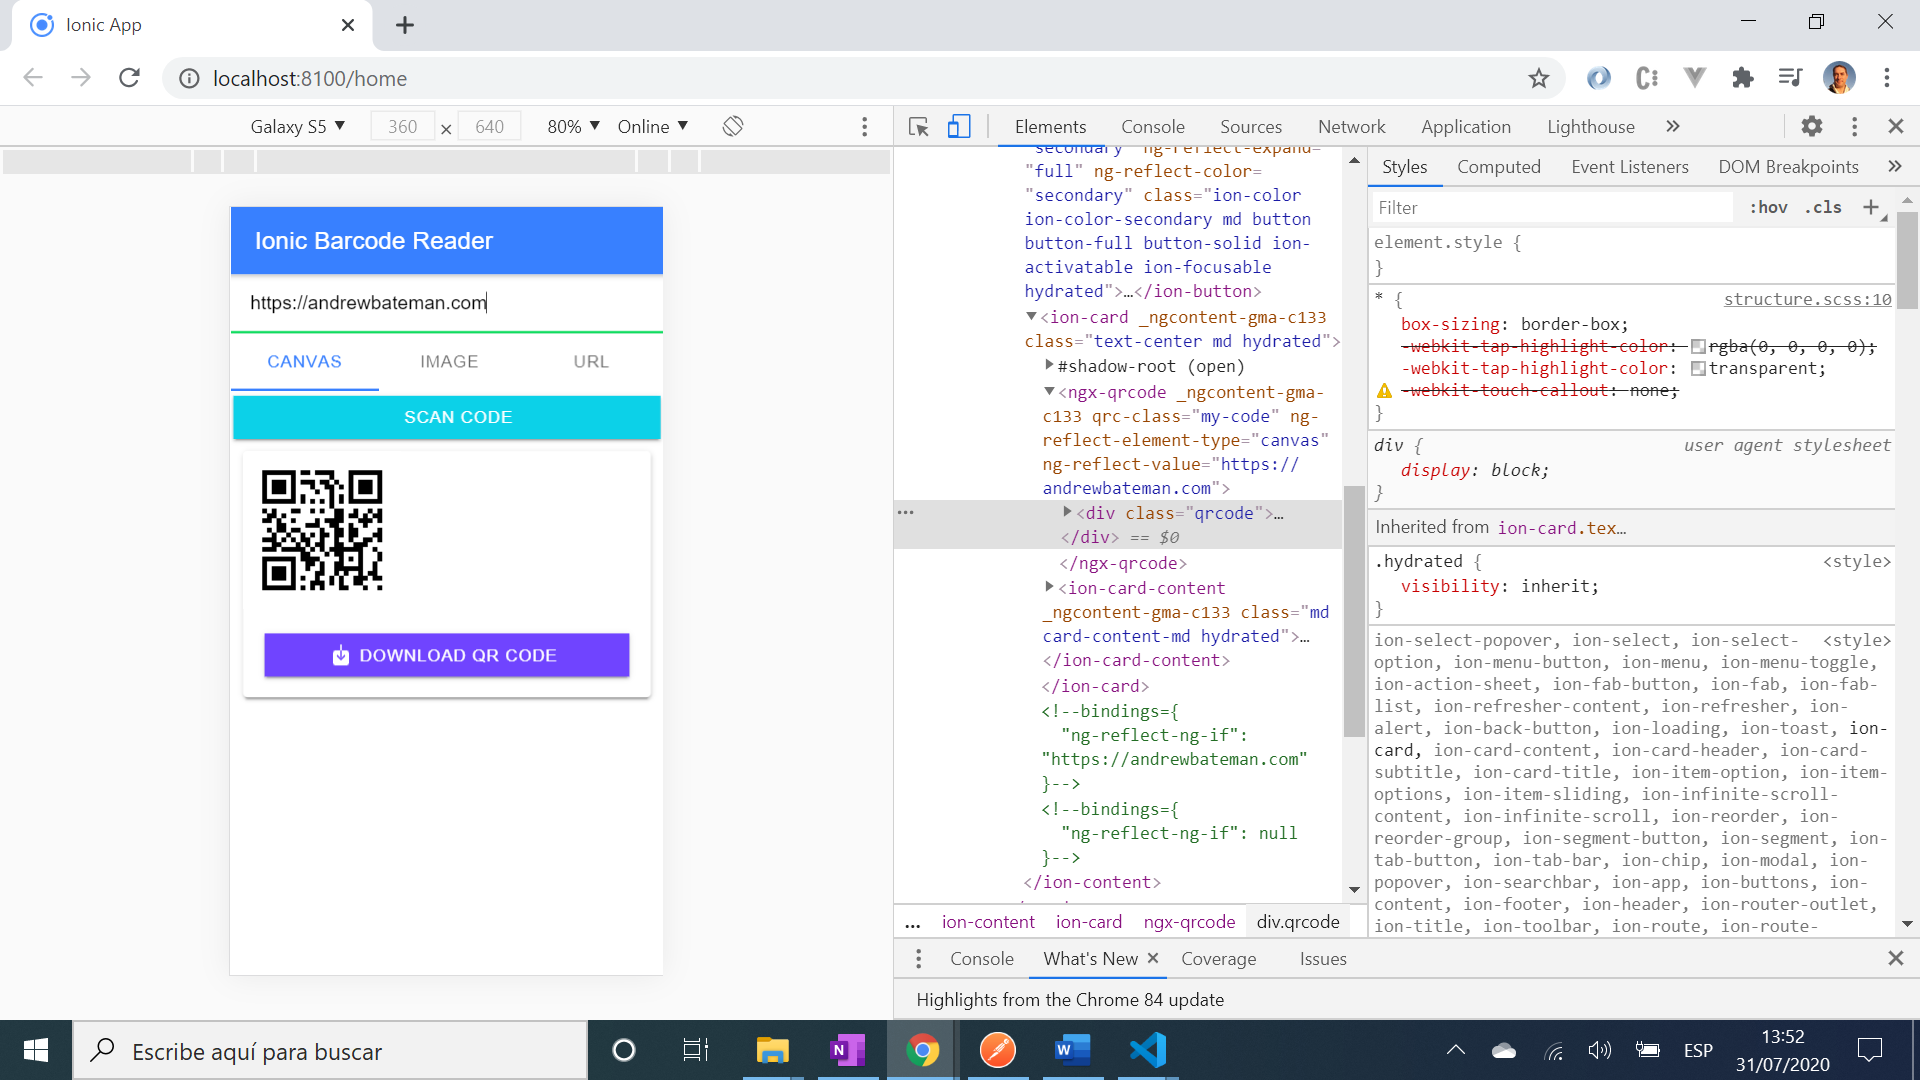
Task: Open DevTools settings gear
Action: 1811,127
